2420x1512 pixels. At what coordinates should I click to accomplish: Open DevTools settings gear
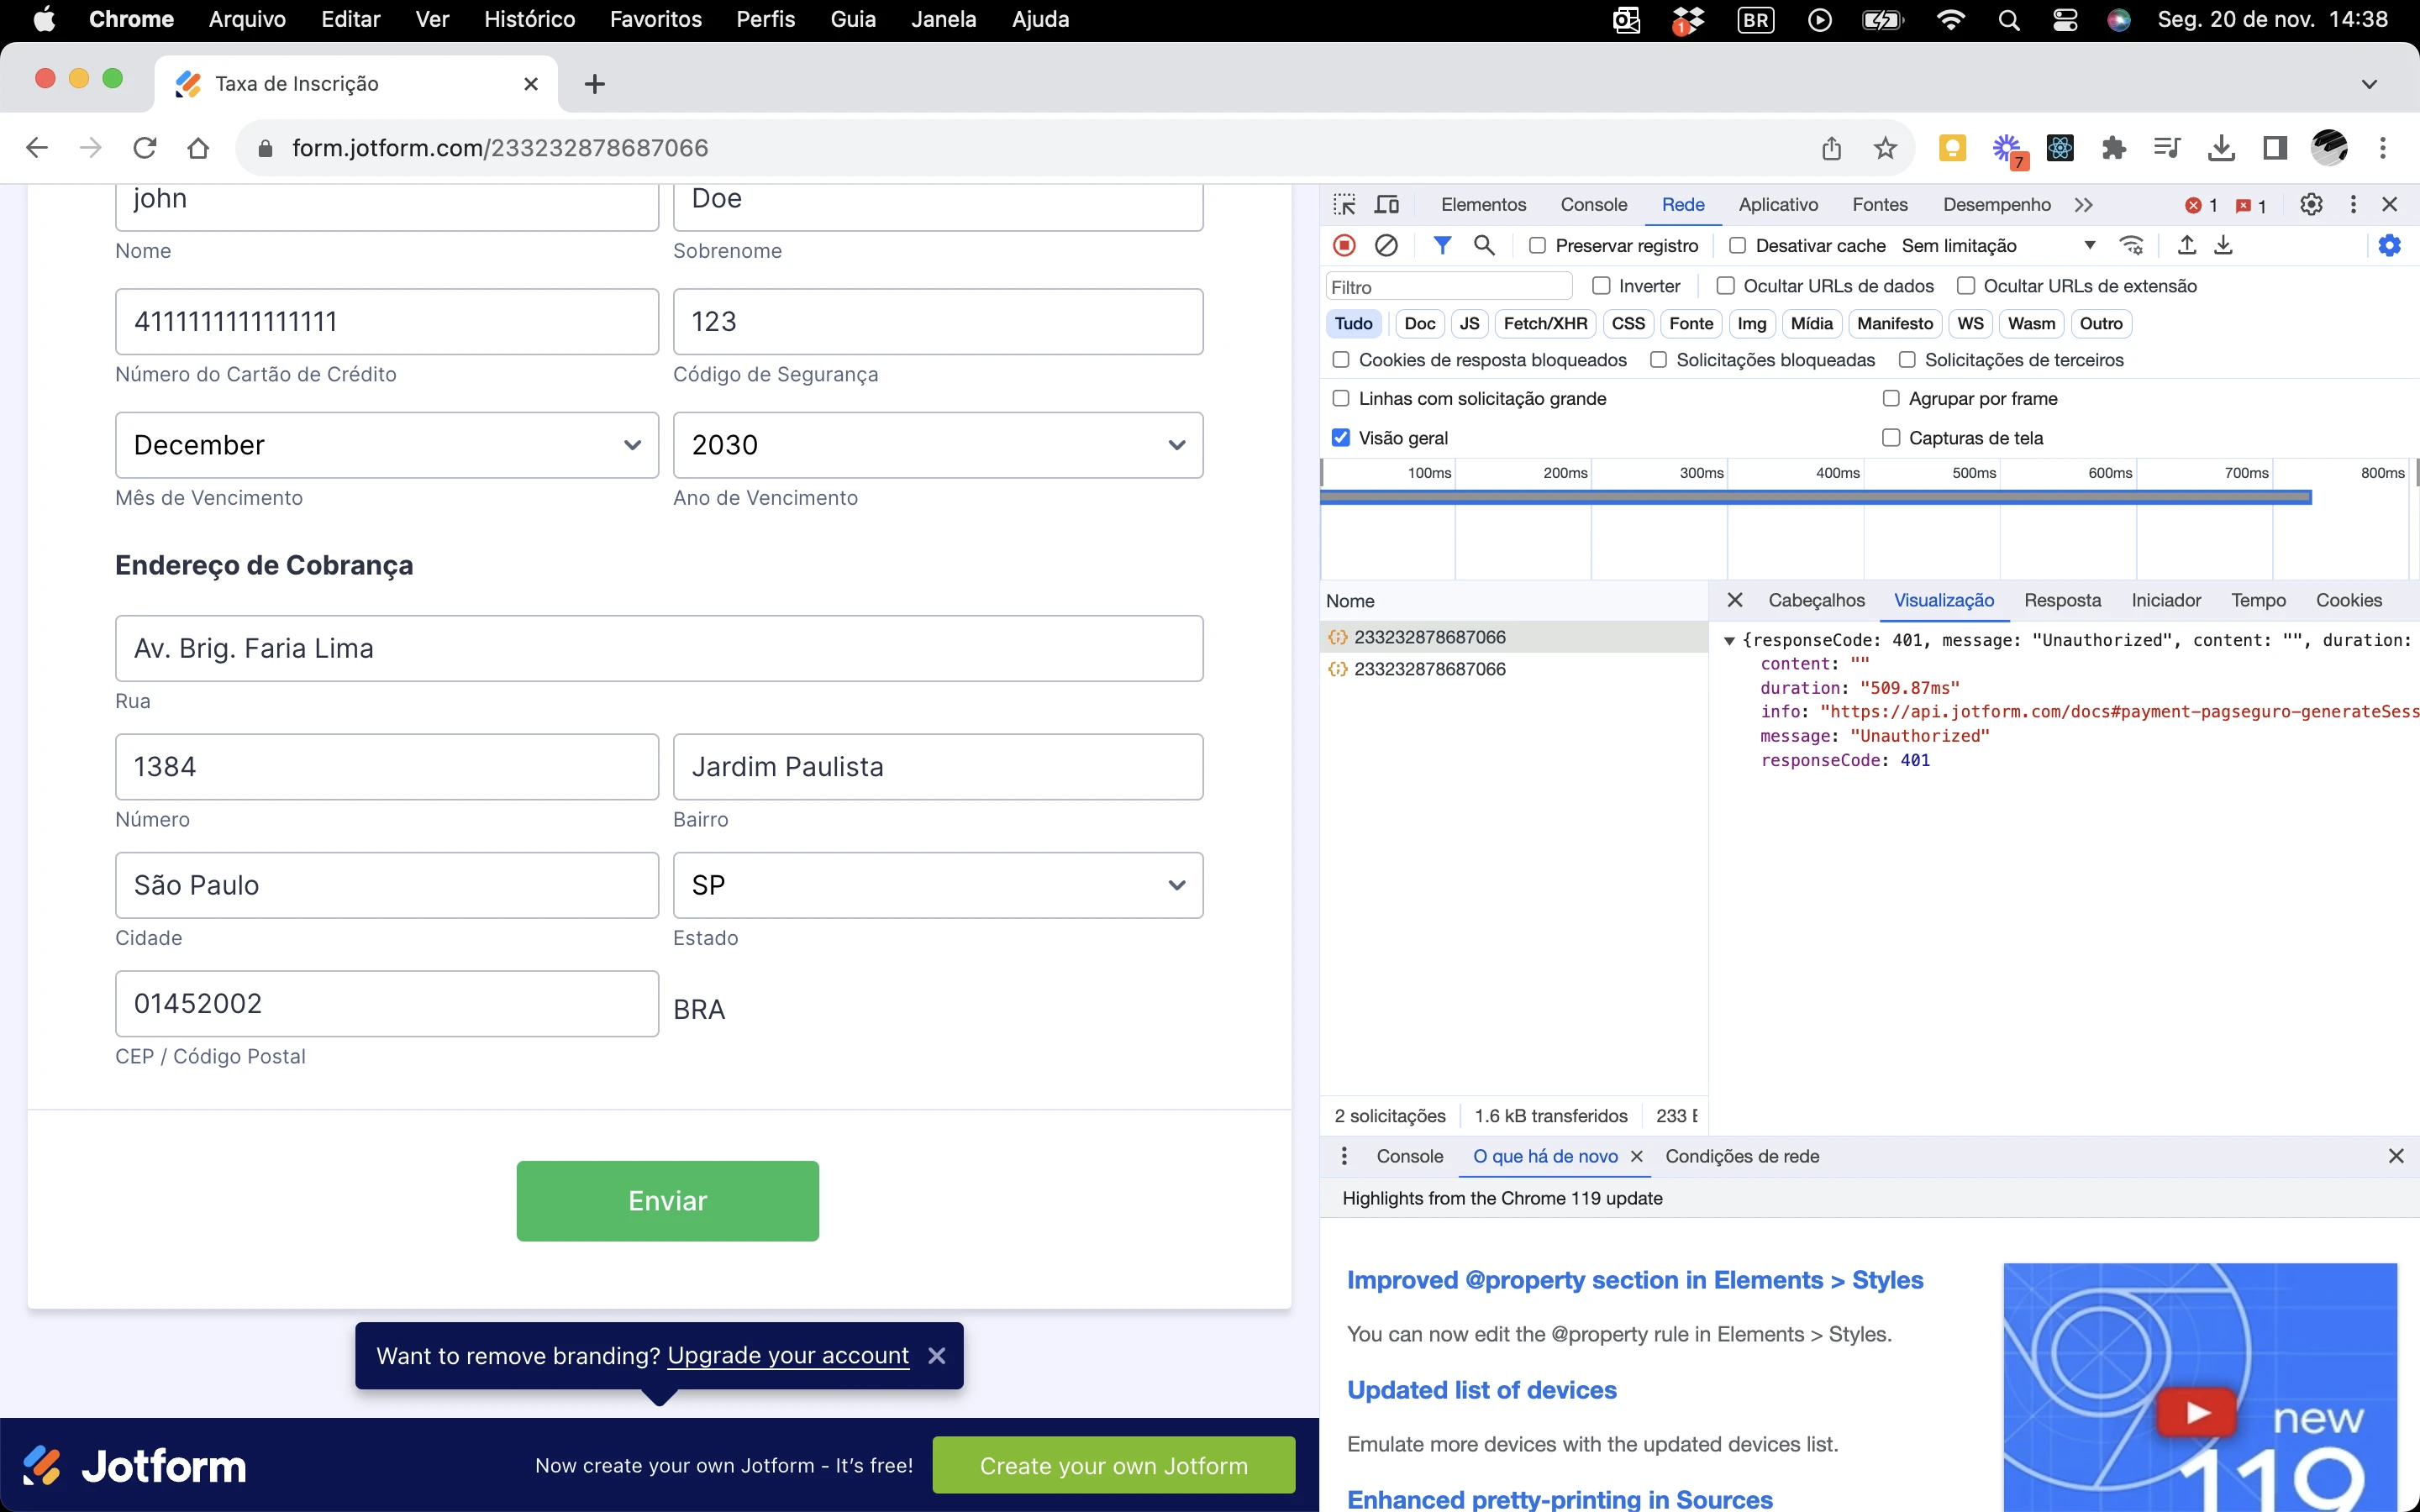pos(2311,204)
